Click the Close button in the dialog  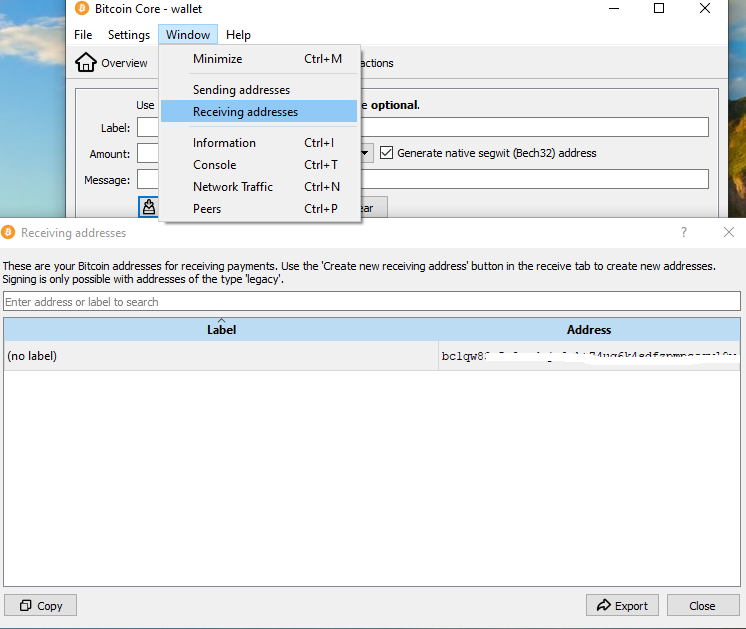point(703,605)
